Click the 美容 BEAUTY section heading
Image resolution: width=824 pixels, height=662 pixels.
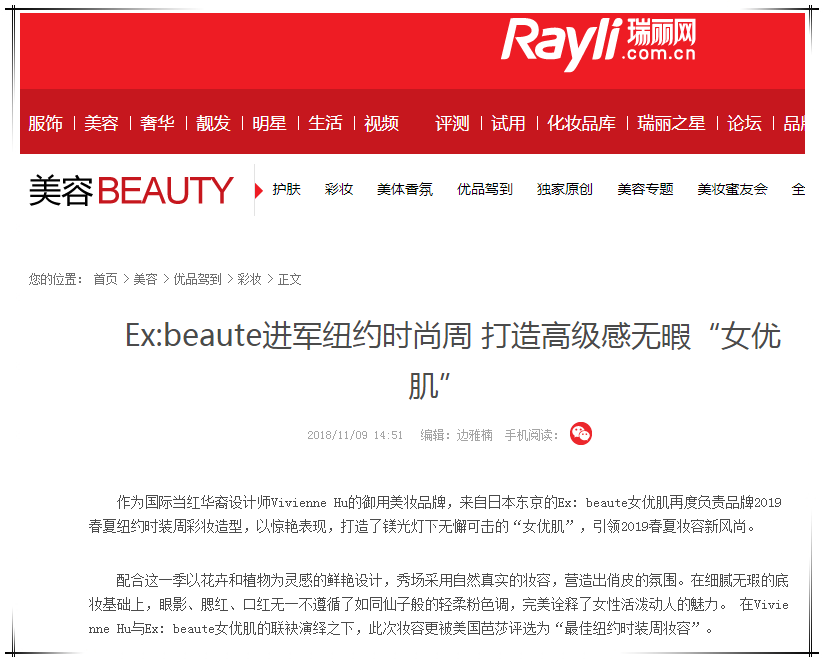(x=131, y=190)
